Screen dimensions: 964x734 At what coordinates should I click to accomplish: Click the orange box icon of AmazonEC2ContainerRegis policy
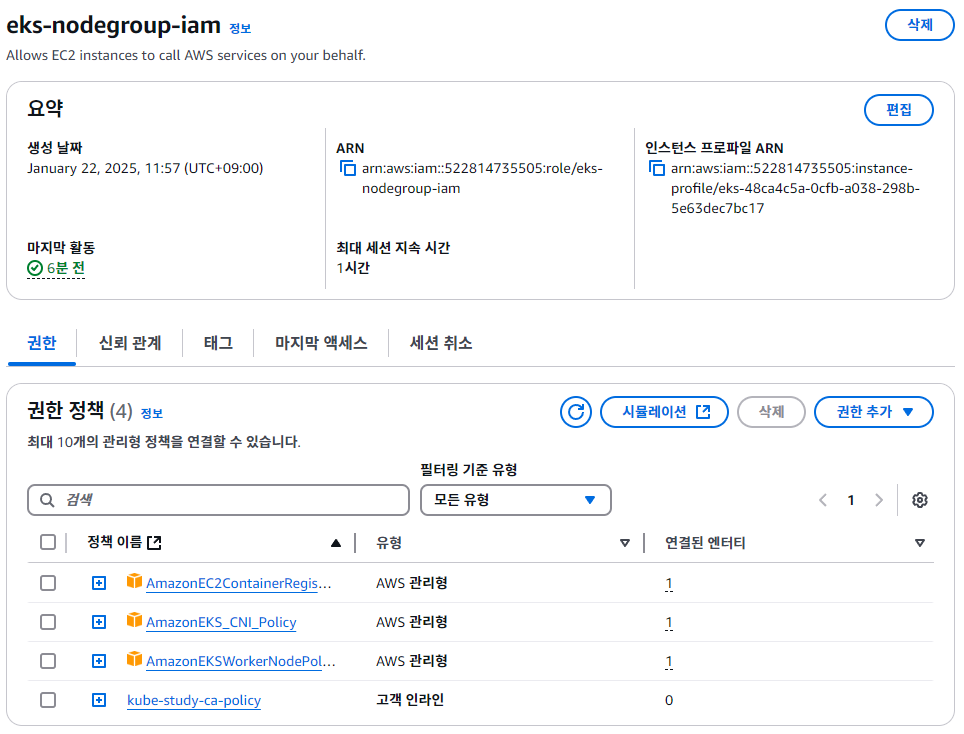pos(134,581)
